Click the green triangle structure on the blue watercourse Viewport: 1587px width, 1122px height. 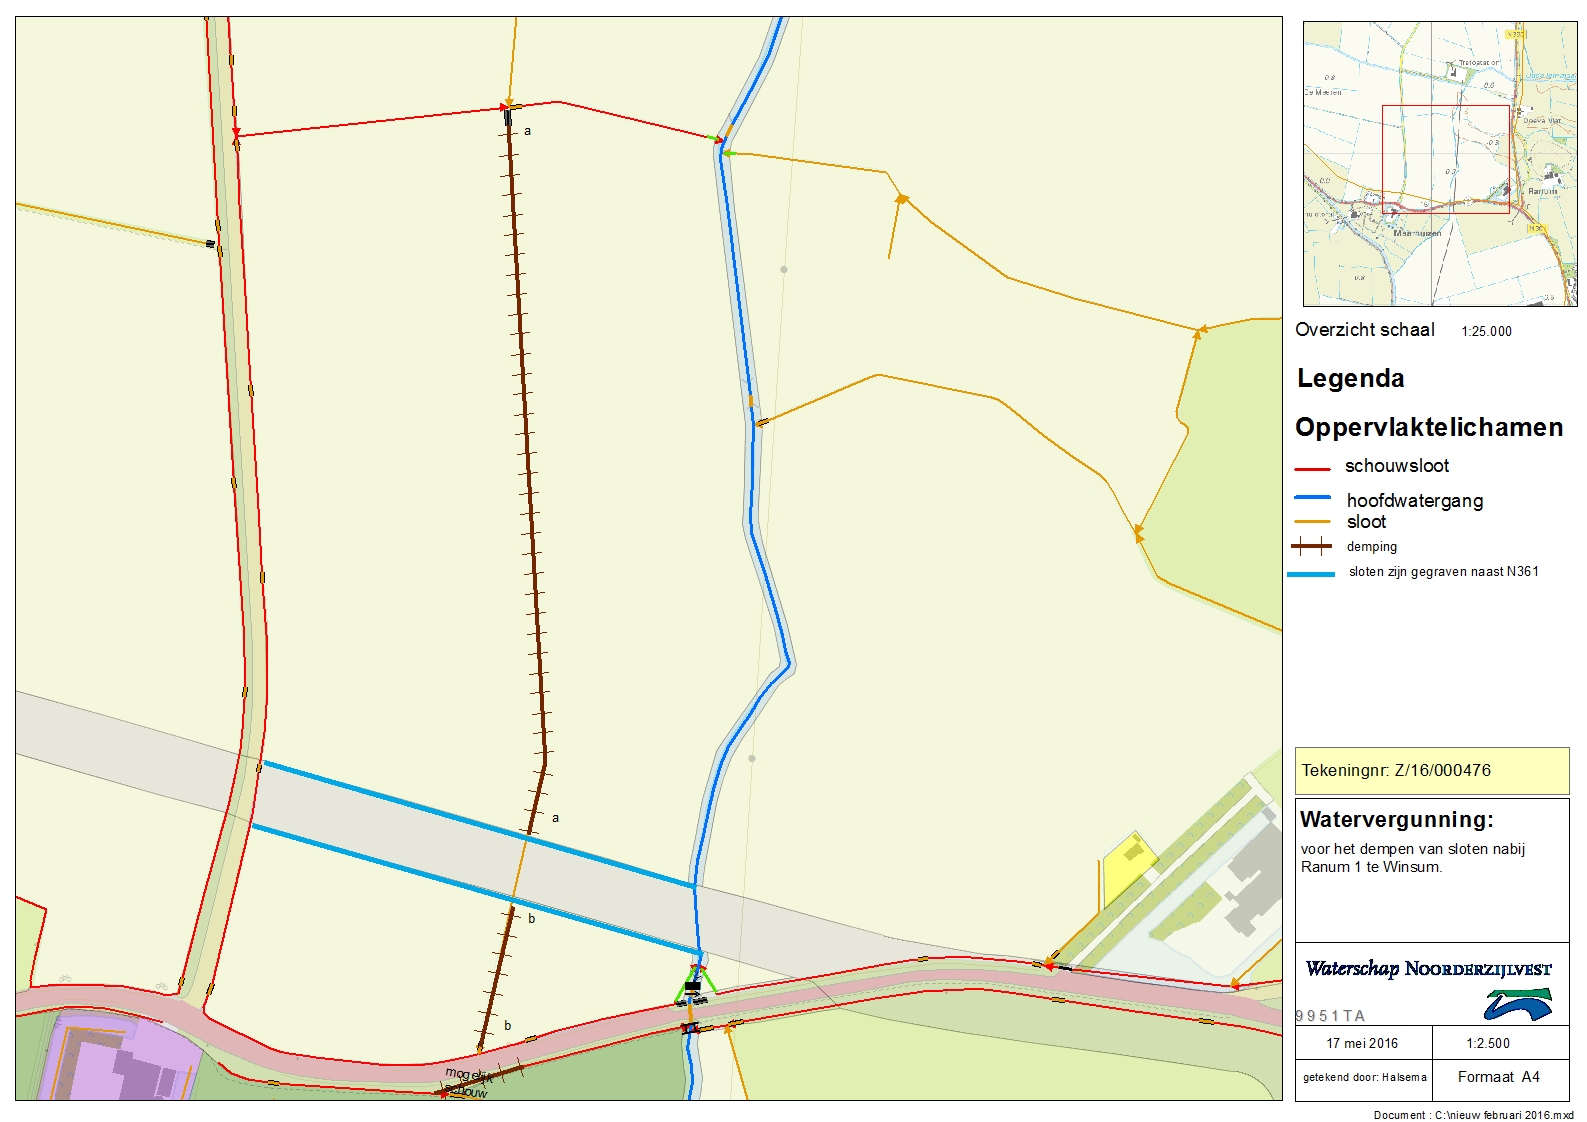[x=695, y=984]
